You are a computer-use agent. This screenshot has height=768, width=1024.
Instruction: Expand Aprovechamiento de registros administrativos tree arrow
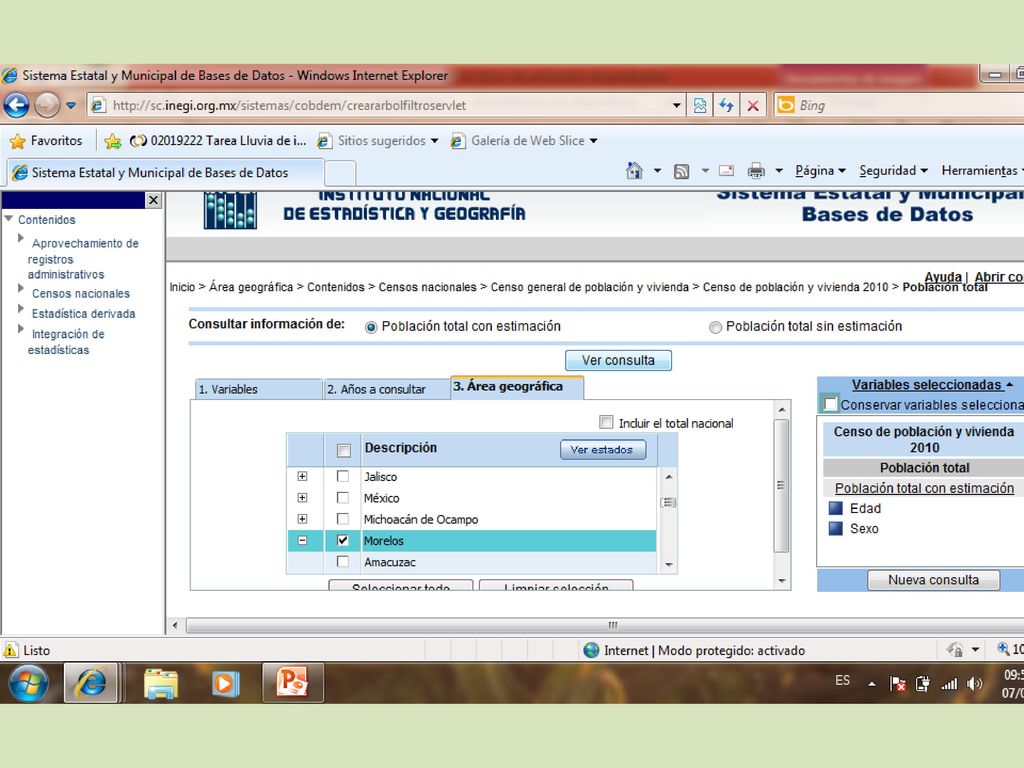pyautogui.click(x=21, y=239)
